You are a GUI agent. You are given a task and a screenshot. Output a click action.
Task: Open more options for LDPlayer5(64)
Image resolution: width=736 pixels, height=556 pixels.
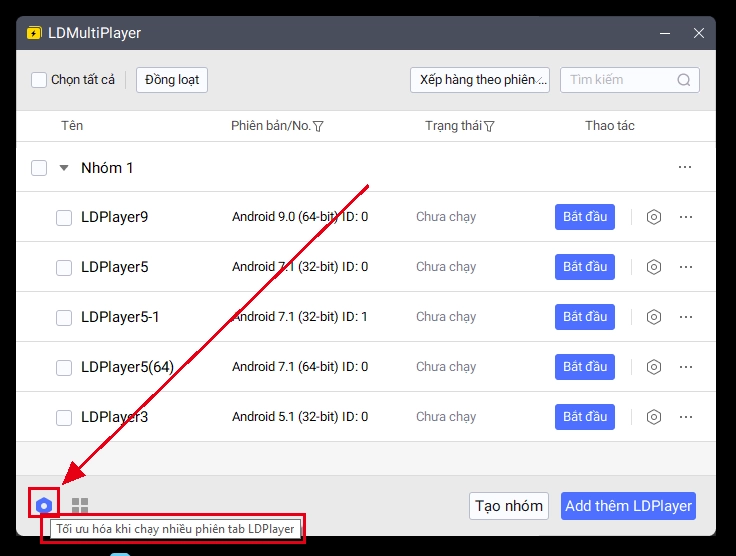686,367
